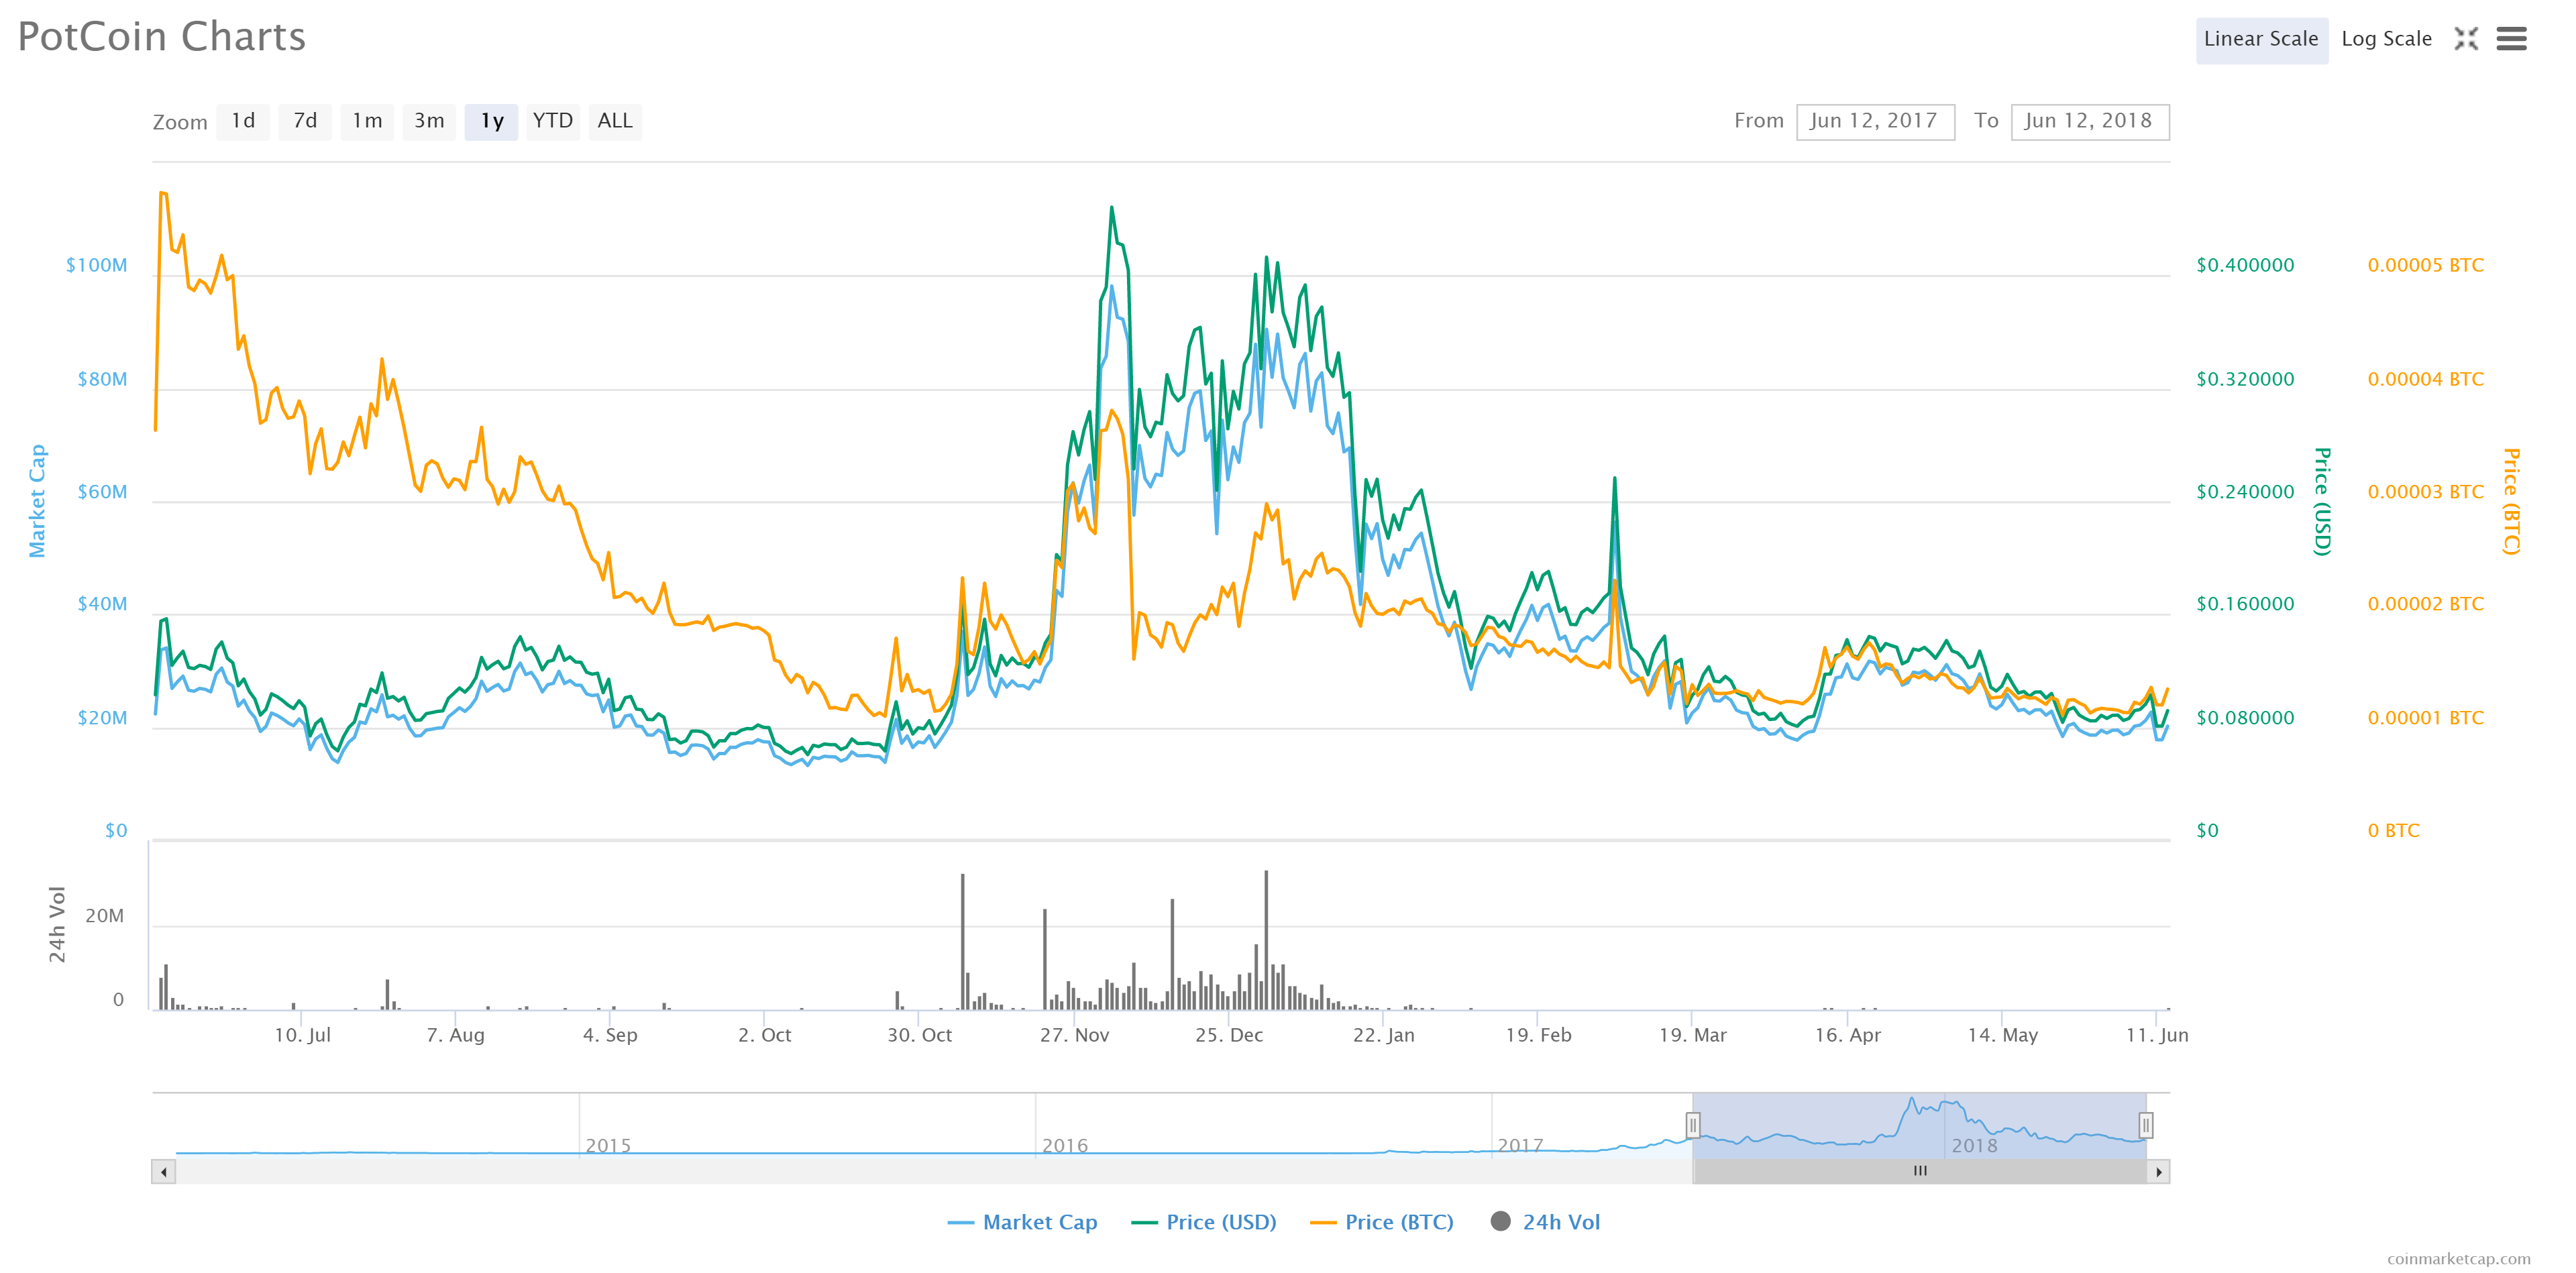The width and height of the screenshot is (2576, 1273).
Task: Set zoom to 1d
Action: pyautogui.click(x=243, y=121)
